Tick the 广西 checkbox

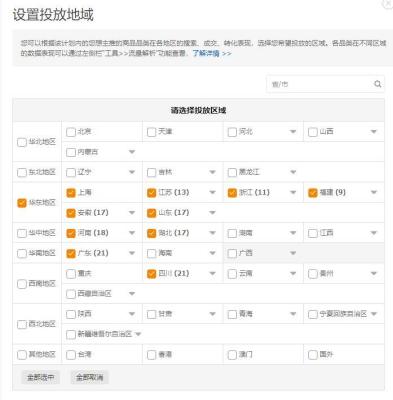pos(232,253)
